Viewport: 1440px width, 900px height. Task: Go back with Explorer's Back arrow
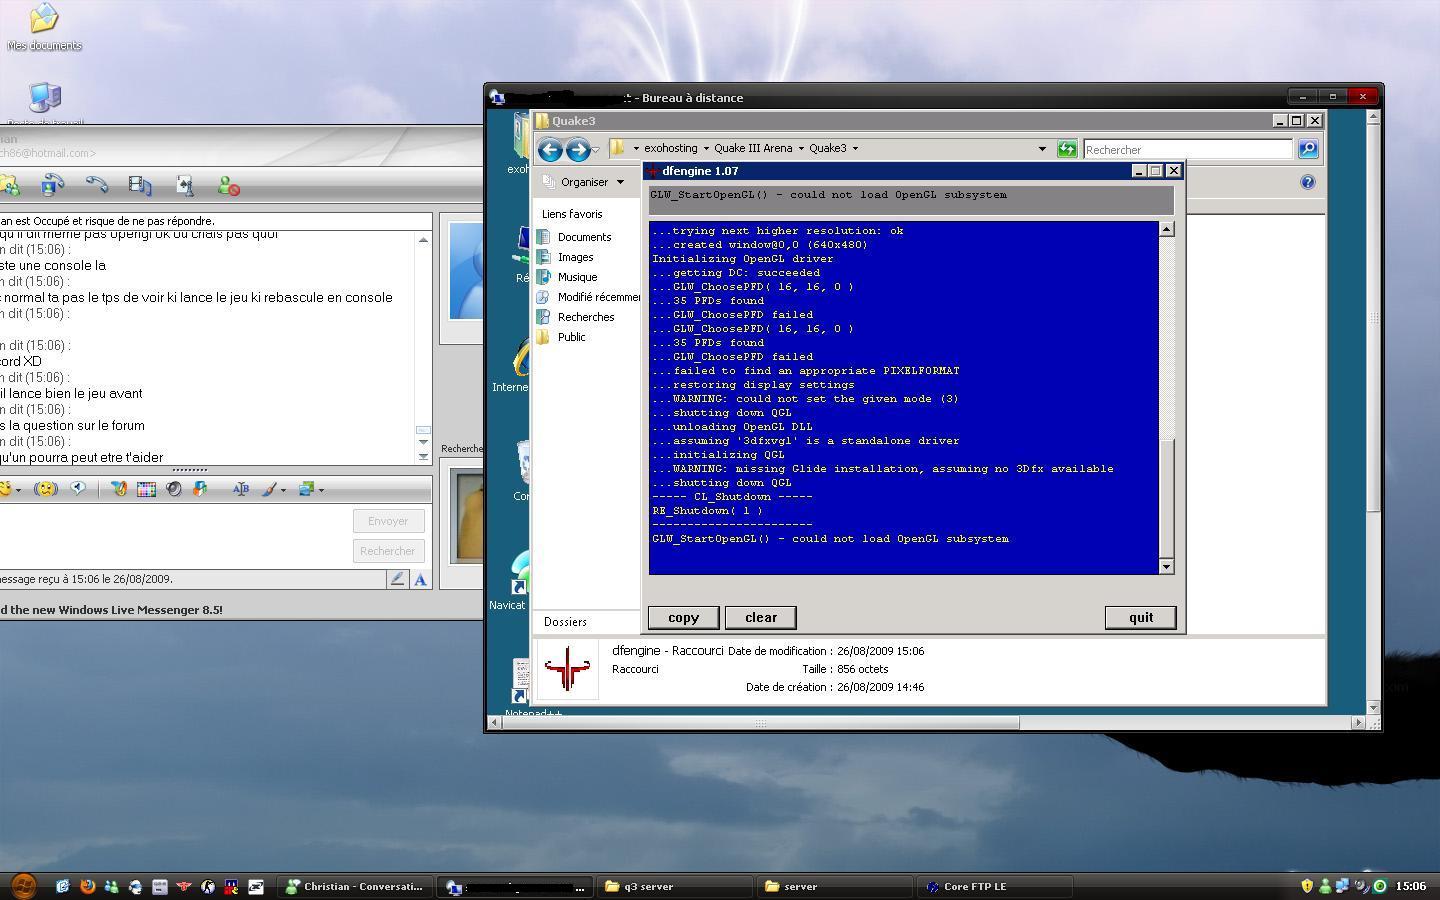pos(550,149)
